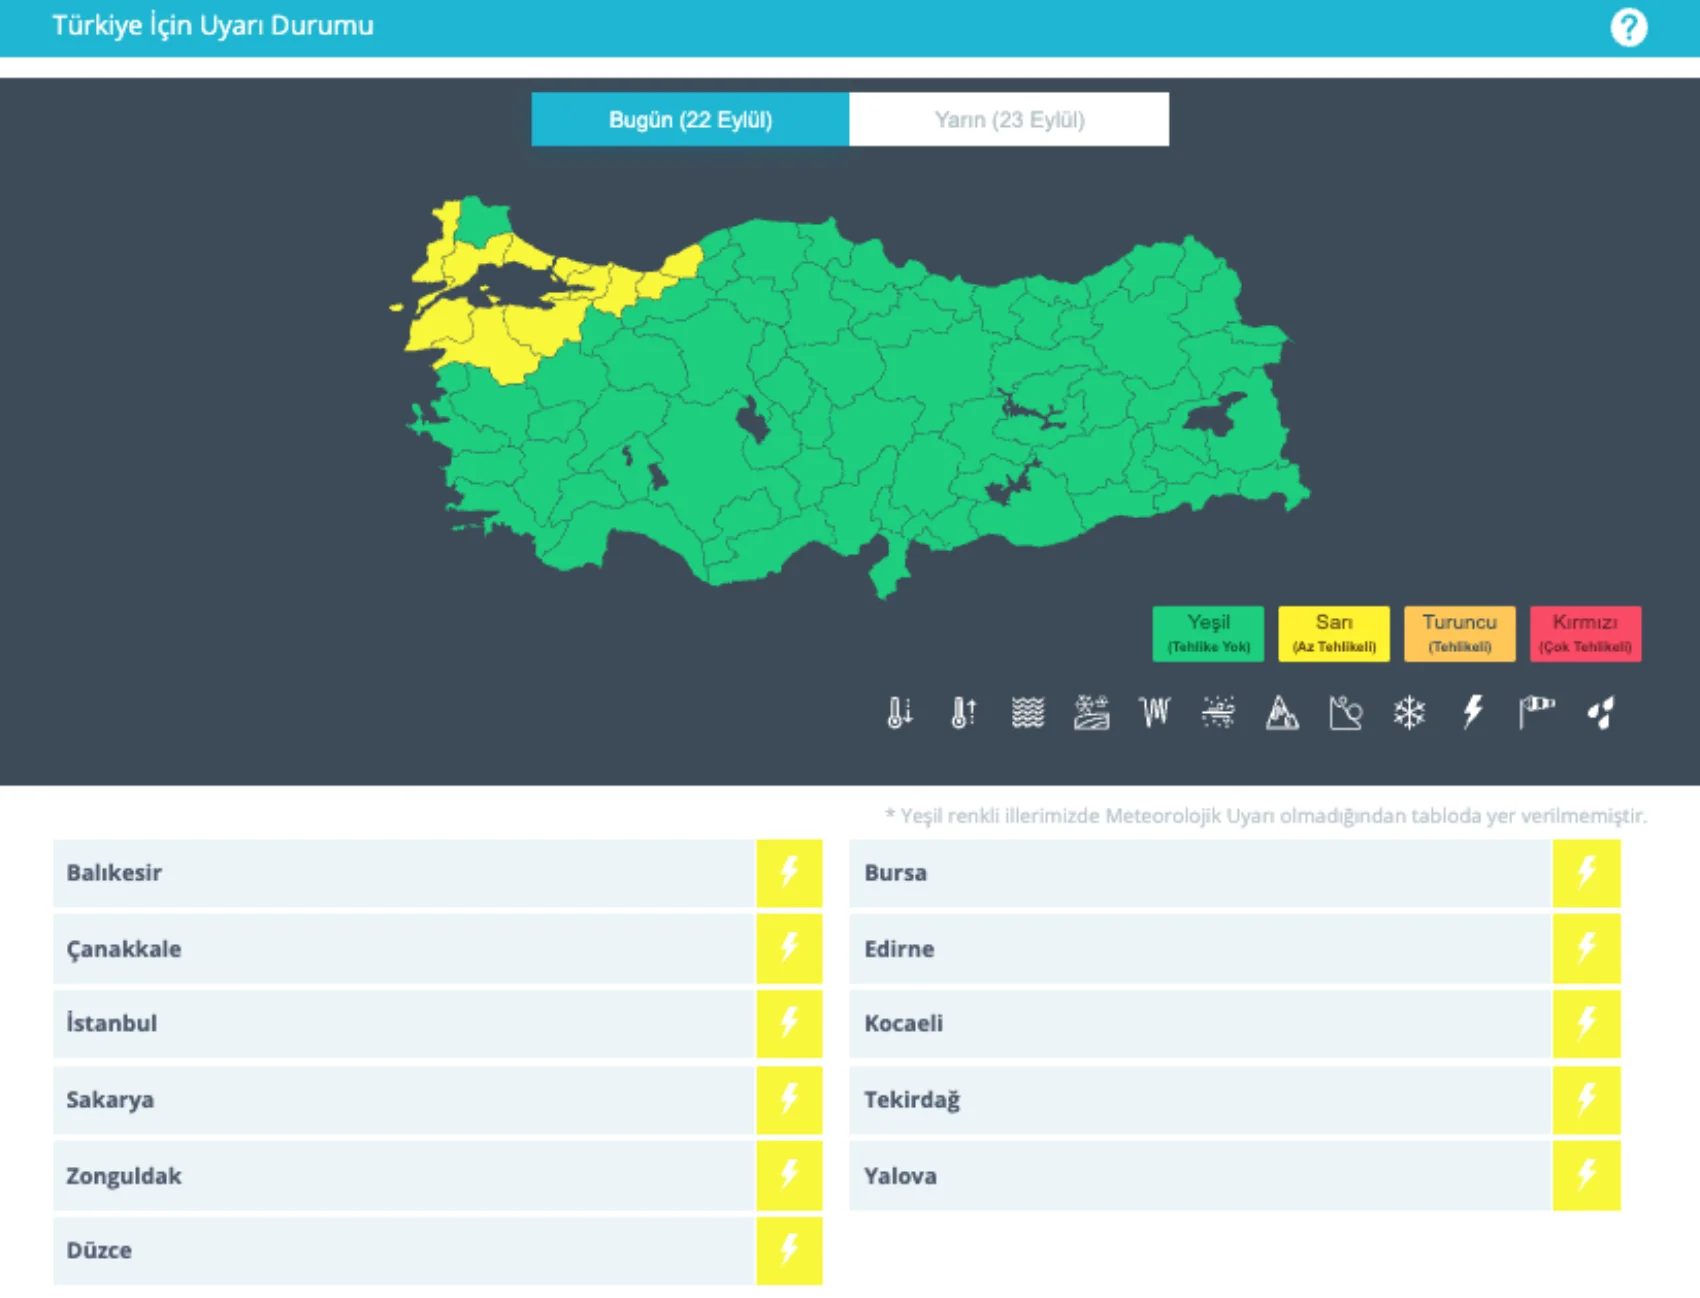Viewport: 1700px width, 1298px height.
Task: Open the İstanbul warning row
Action: click(x=437, y=1023)
